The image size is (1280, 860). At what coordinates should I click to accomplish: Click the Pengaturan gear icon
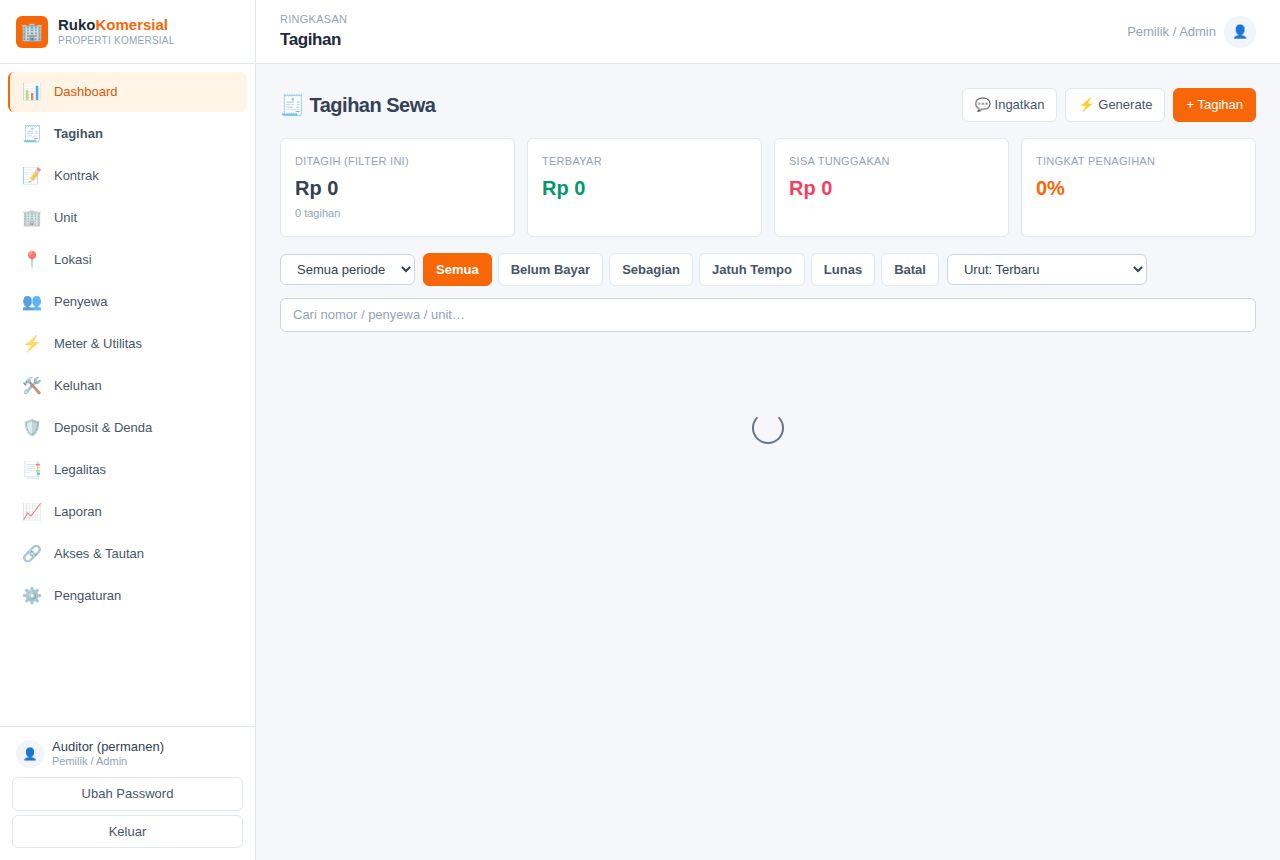(x=32, y=596)
